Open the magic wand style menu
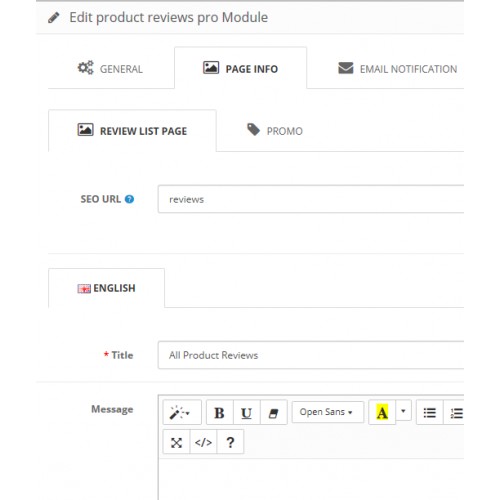This screenshot has width=500, height=500. (x=182, y=413)
